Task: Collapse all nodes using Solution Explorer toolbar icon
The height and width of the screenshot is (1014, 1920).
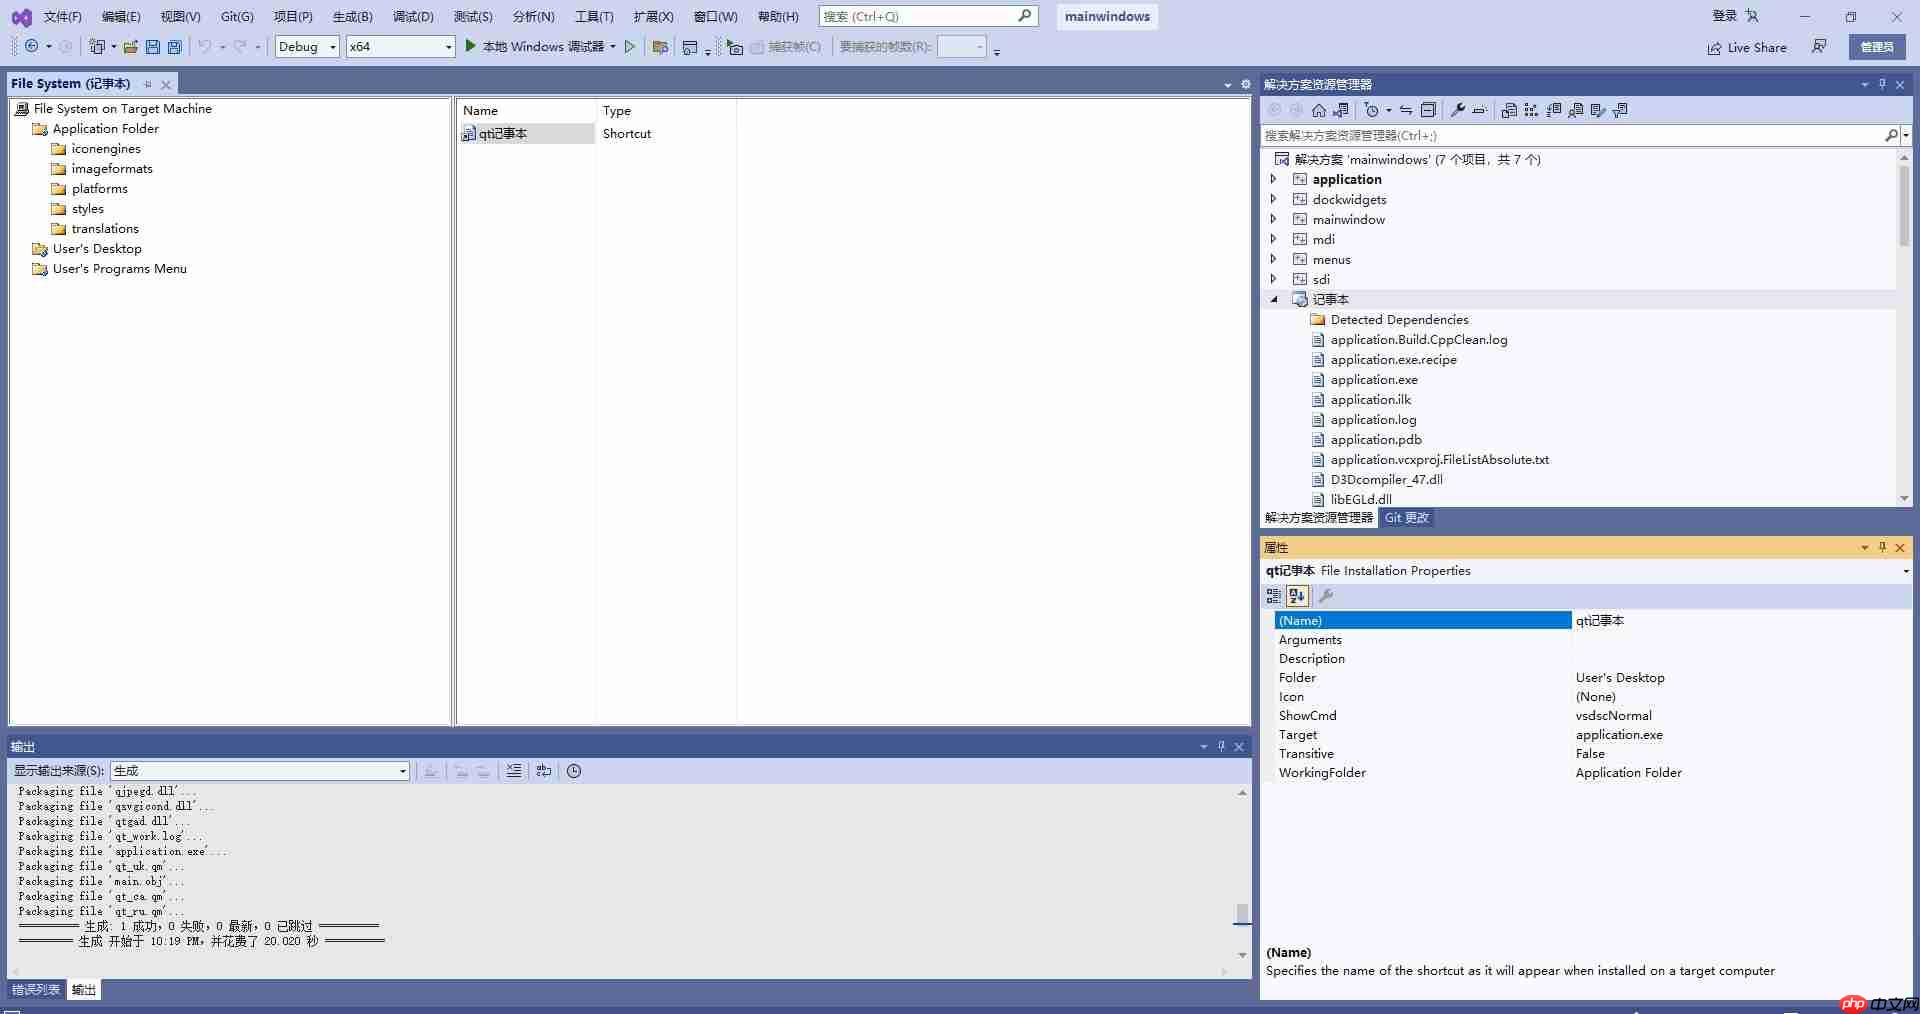Action: pos(1429,110)
